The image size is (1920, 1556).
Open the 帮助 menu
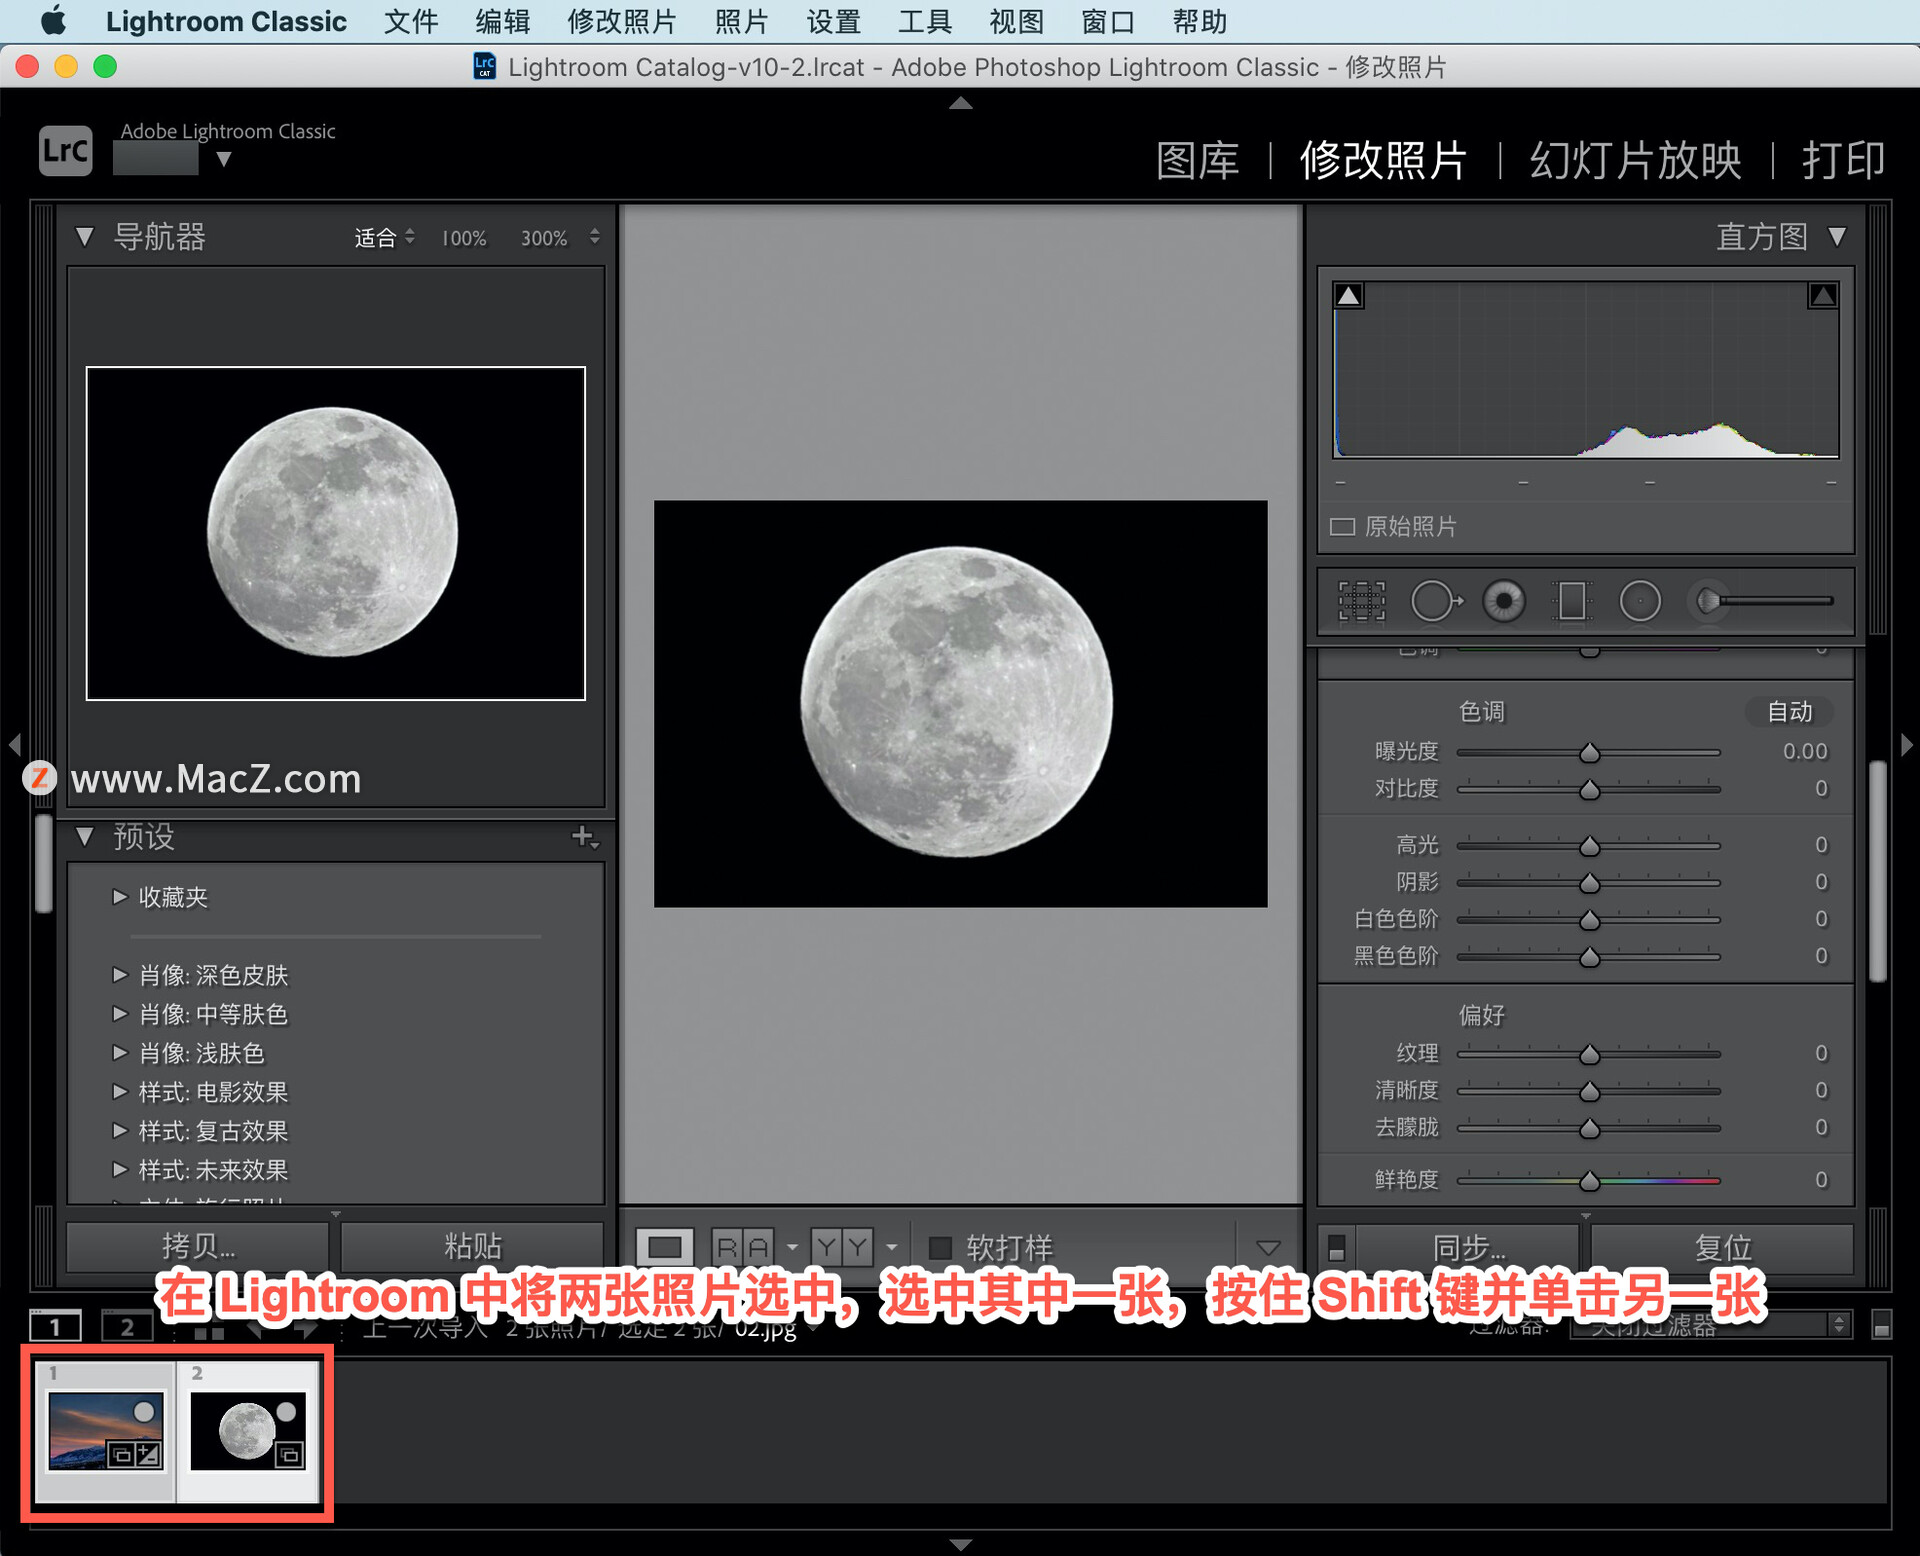1199,22
